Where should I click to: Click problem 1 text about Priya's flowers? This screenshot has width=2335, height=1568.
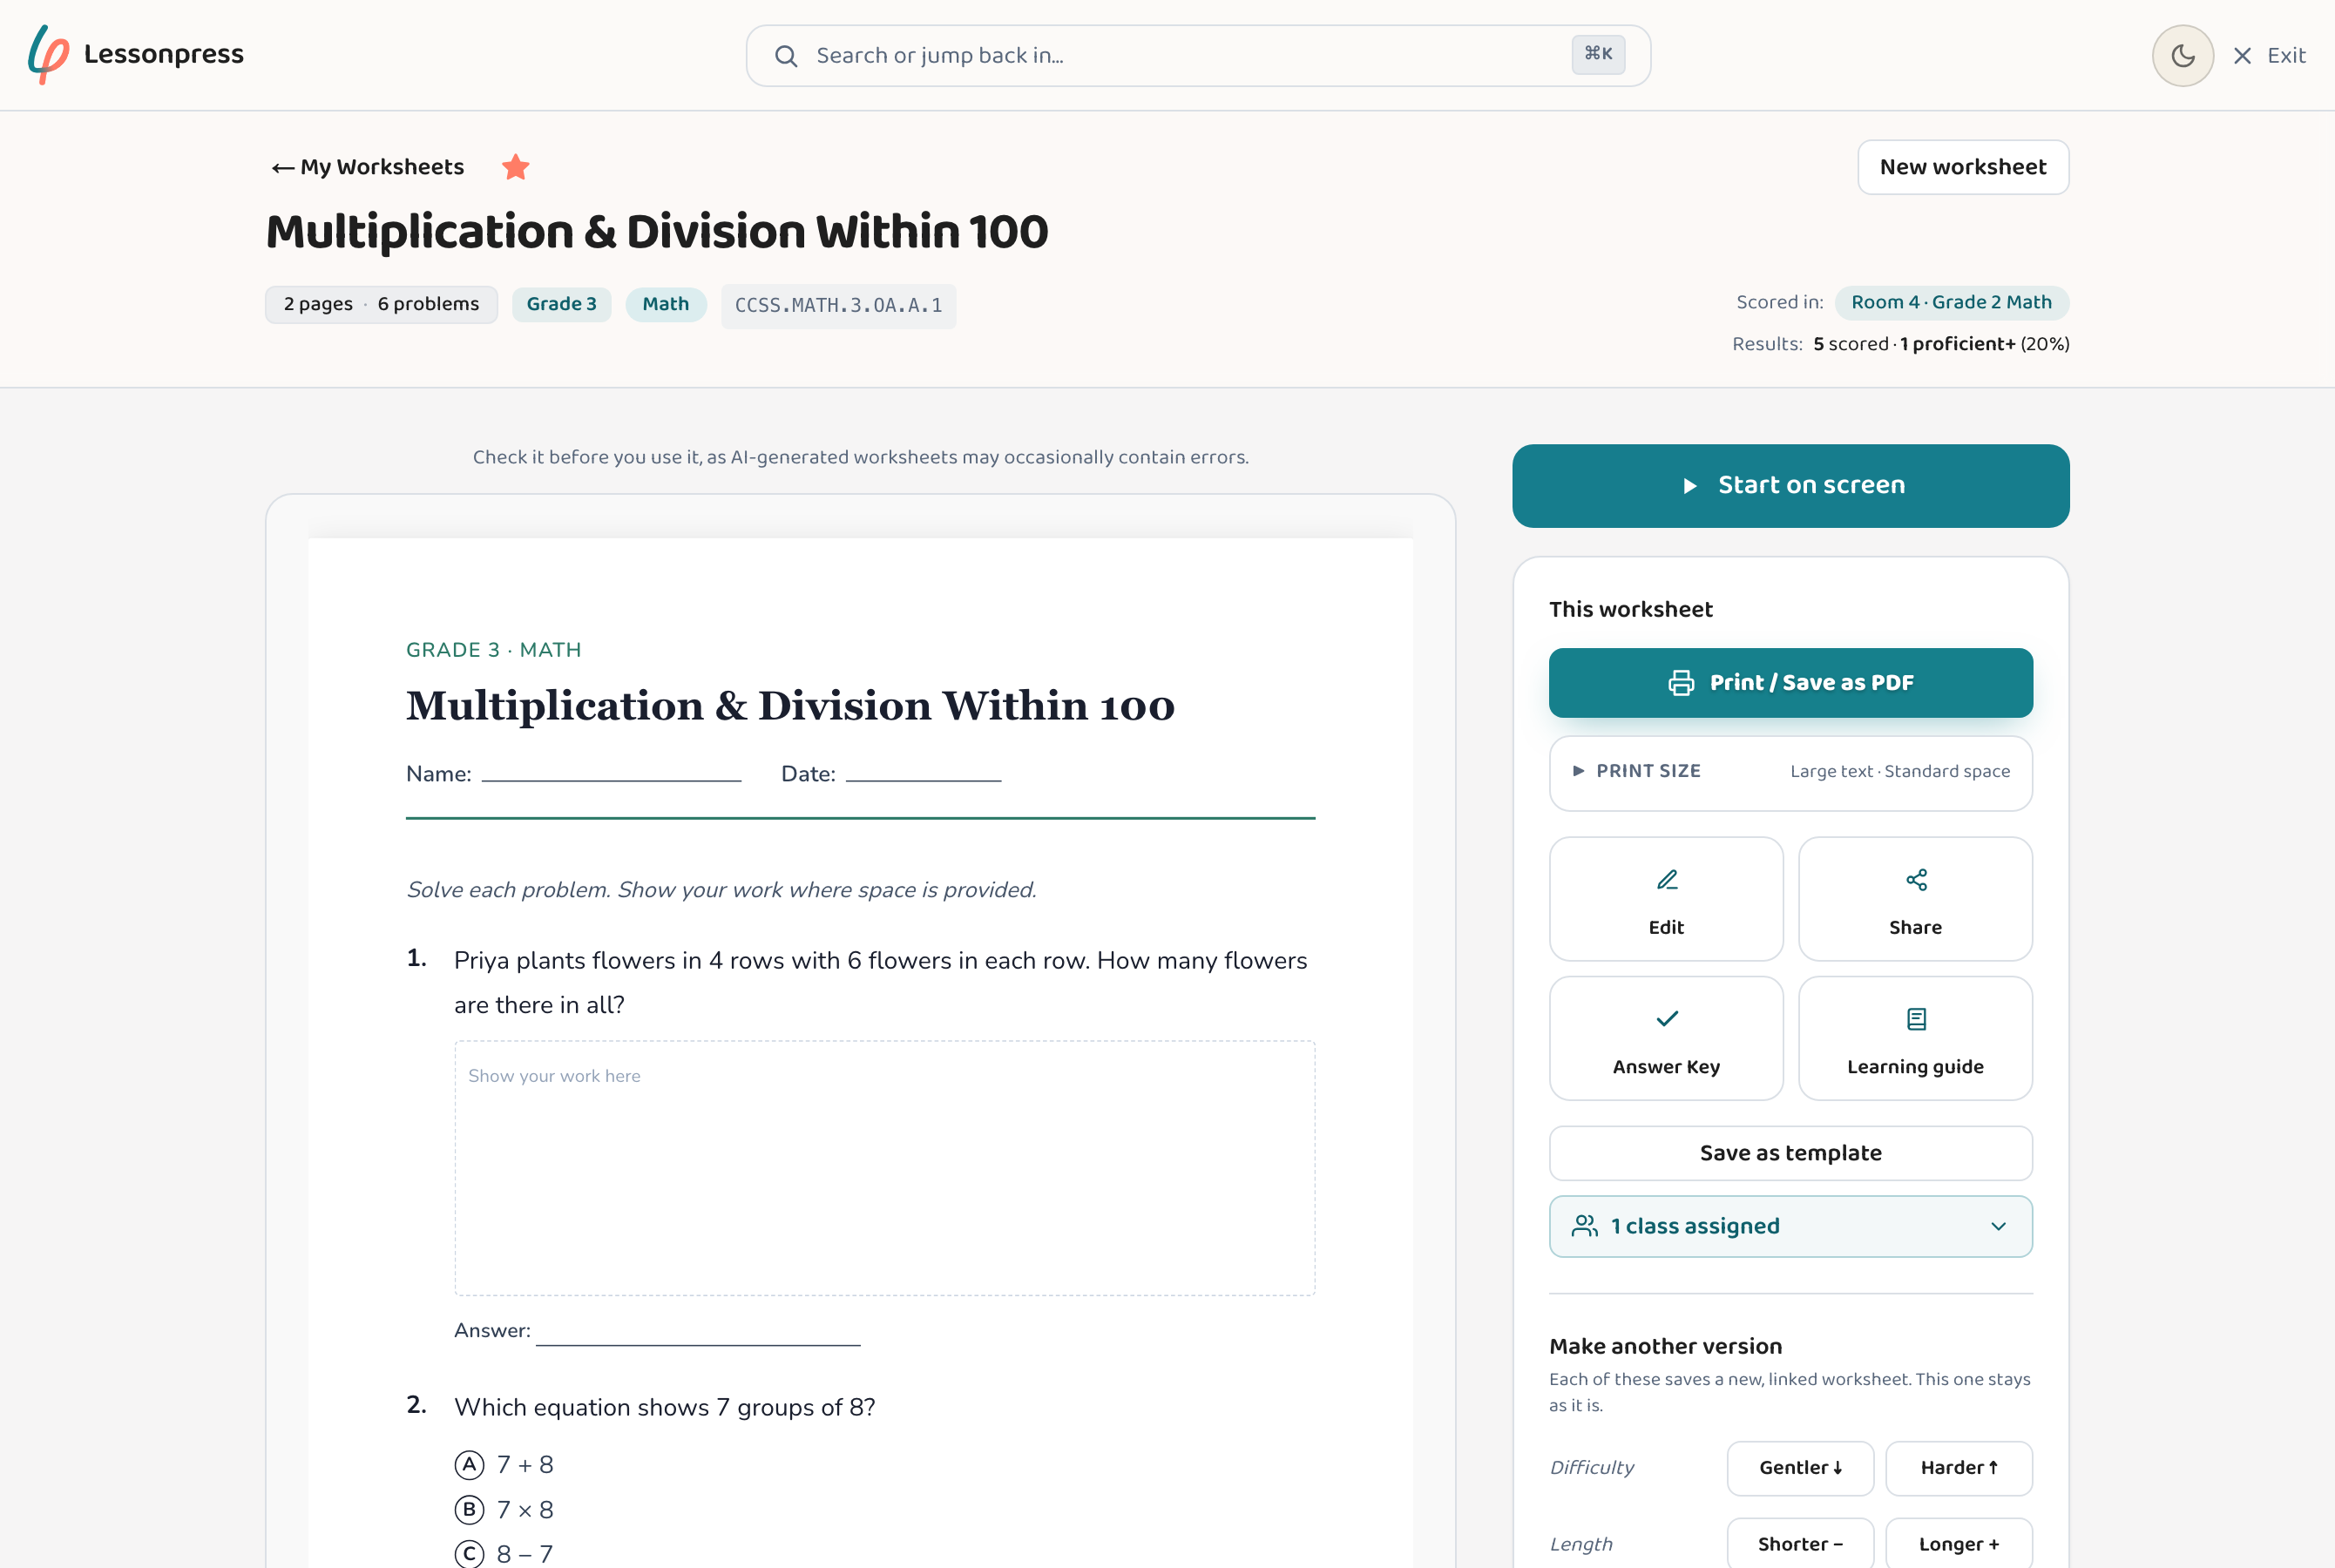(x=880, y=982)
